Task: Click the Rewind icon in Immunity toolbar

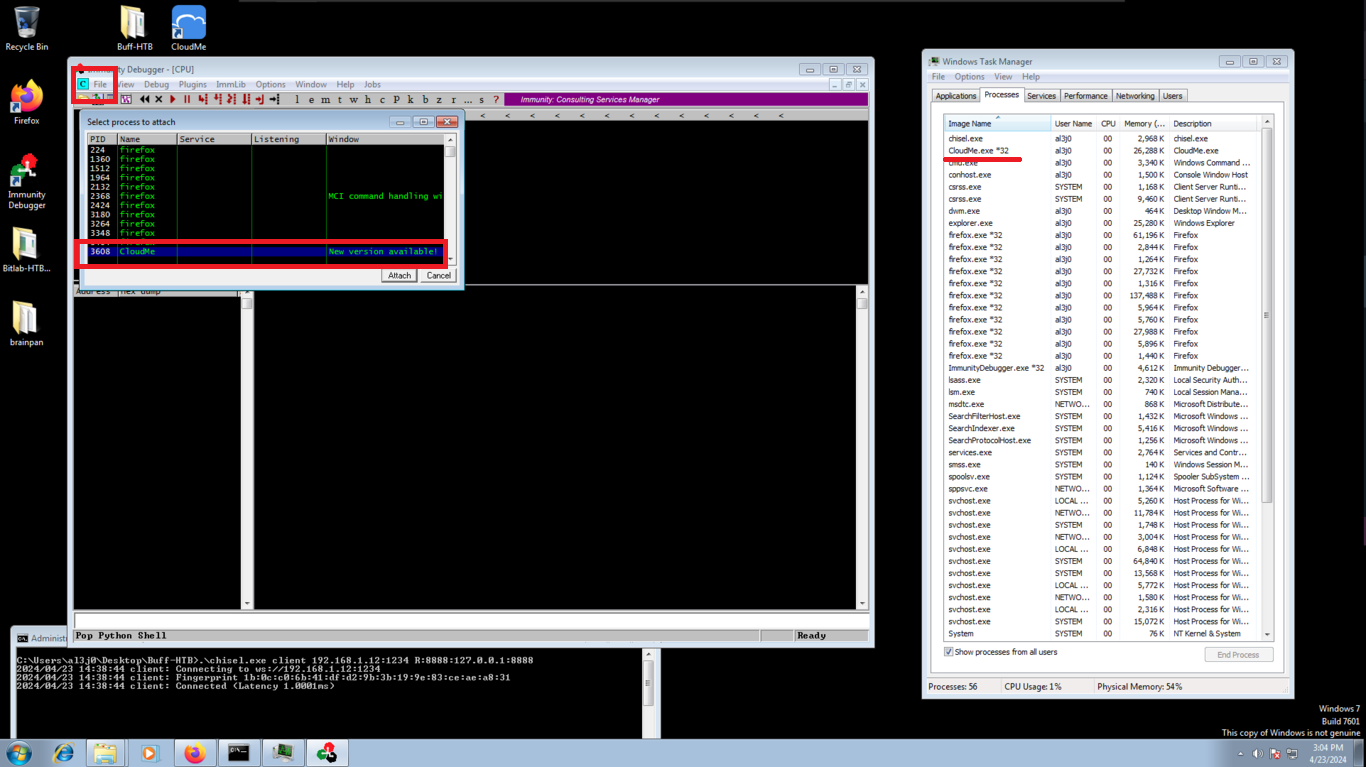Action: [x=145, y=99]
